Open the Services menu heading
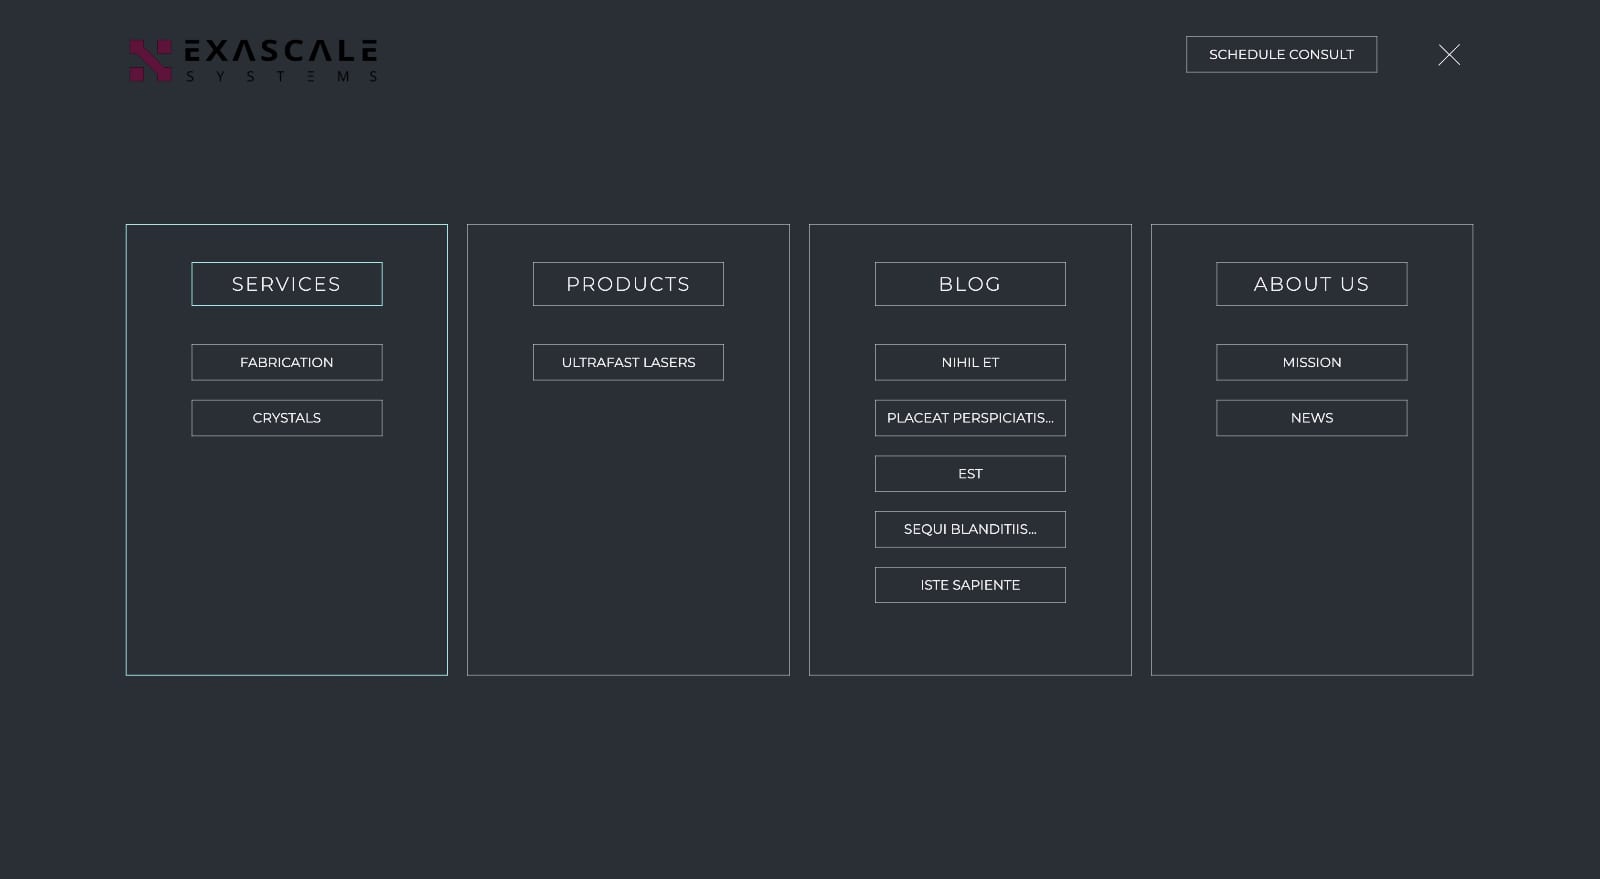 click(x=287, y=284)
